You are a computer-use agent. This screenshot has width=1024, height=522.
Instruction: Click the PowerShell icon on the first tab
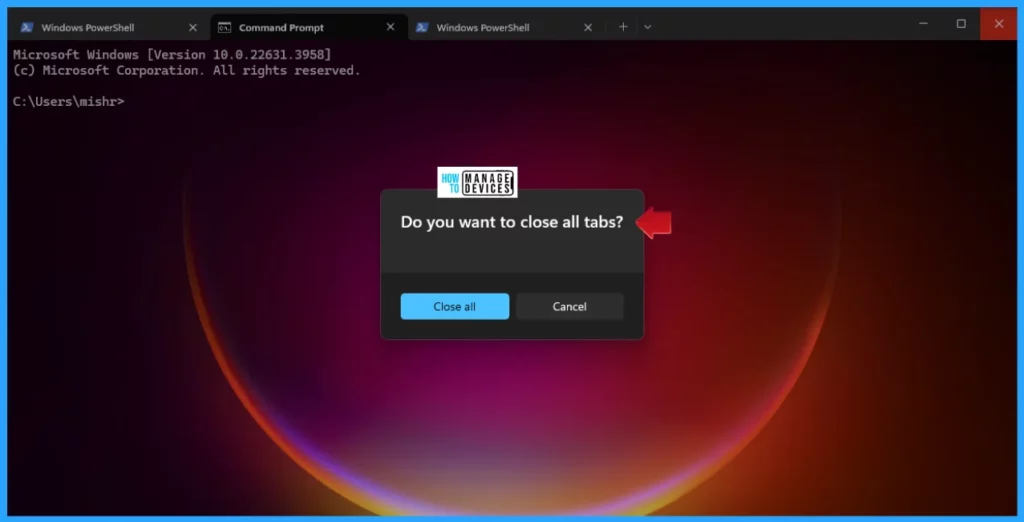27,27
